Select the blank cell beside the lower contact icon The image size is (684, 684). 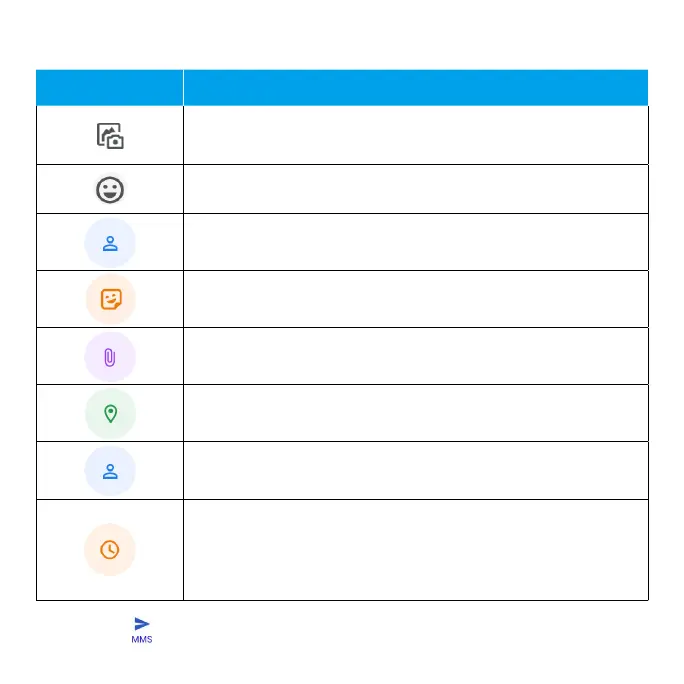click(416, 471)
